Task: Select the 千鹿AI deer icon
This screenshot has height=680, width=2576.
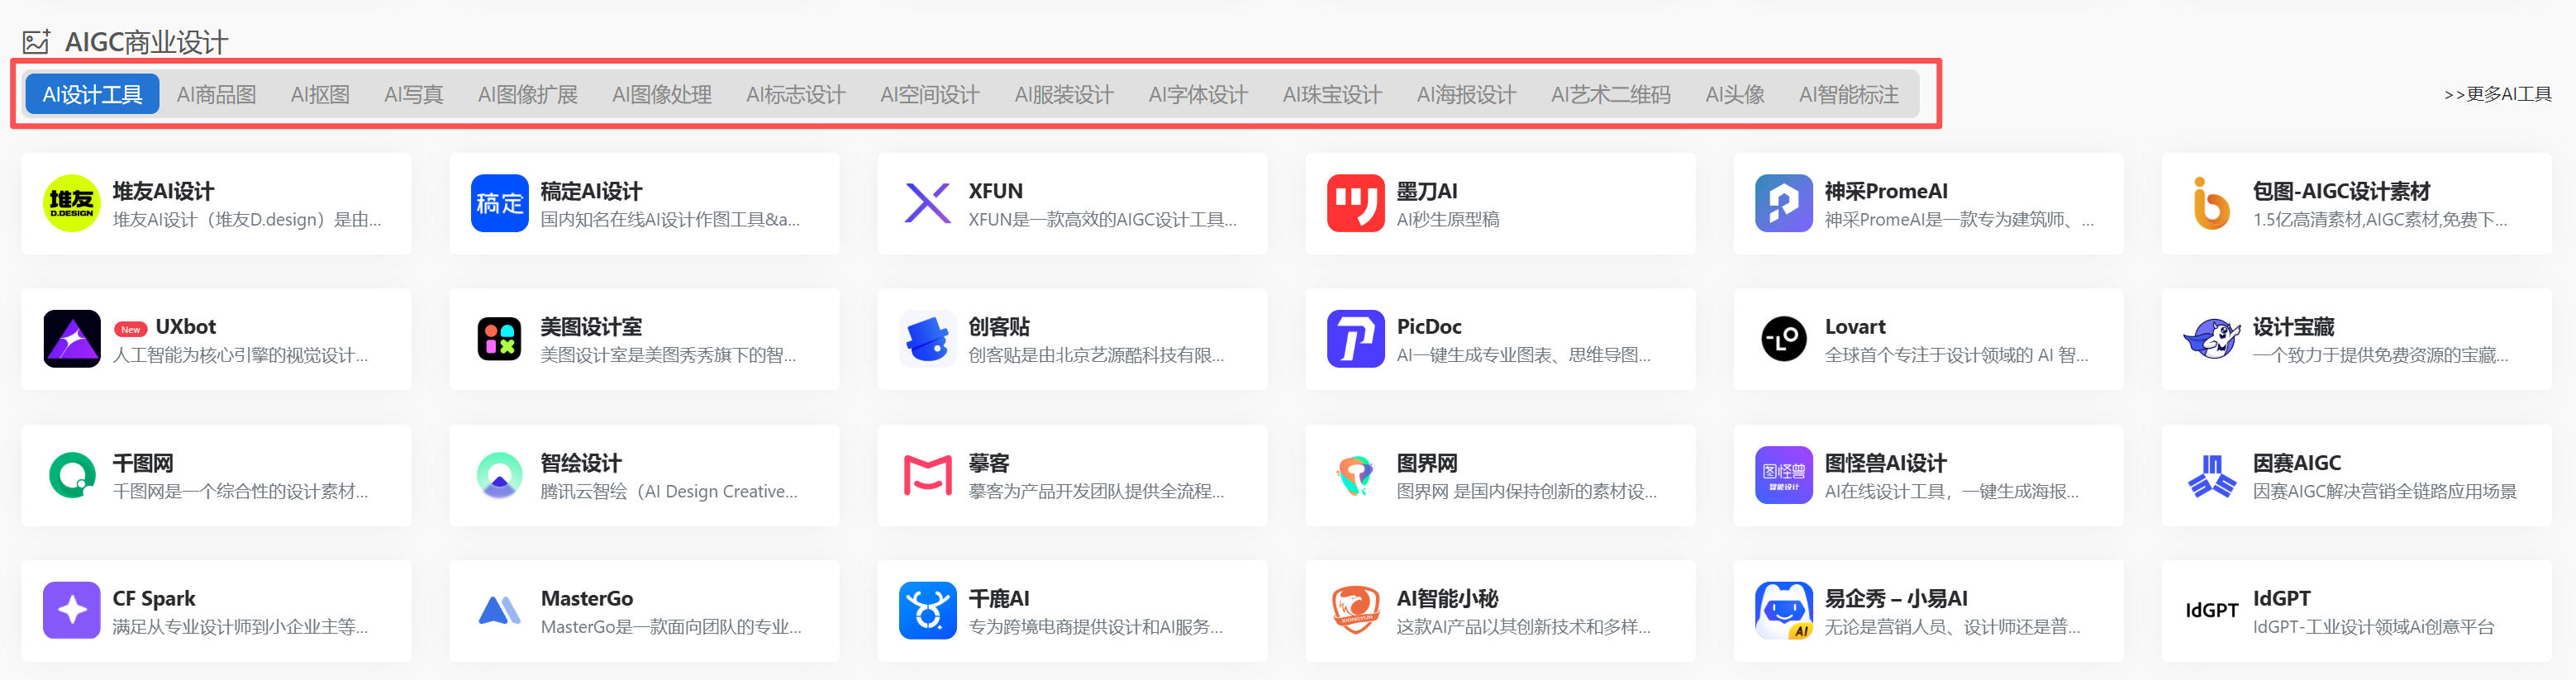Action: pyautogui.click(x=927, y=610)
